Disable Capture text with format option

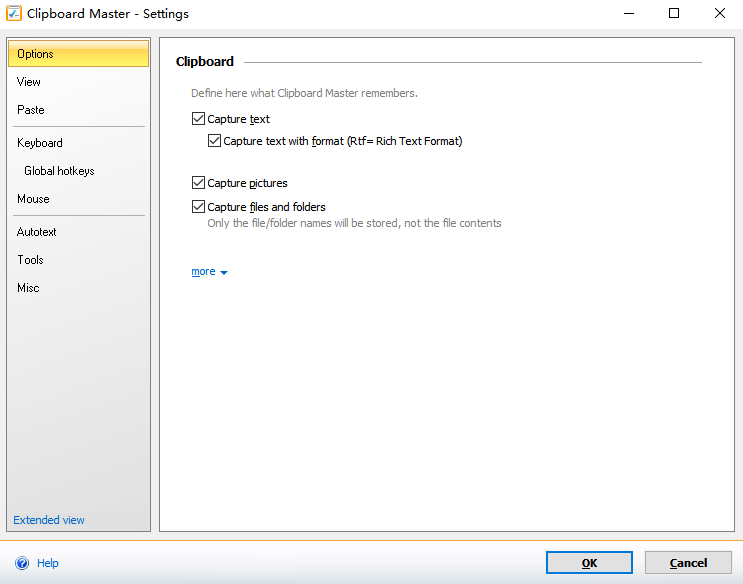[x=214, y=141]
